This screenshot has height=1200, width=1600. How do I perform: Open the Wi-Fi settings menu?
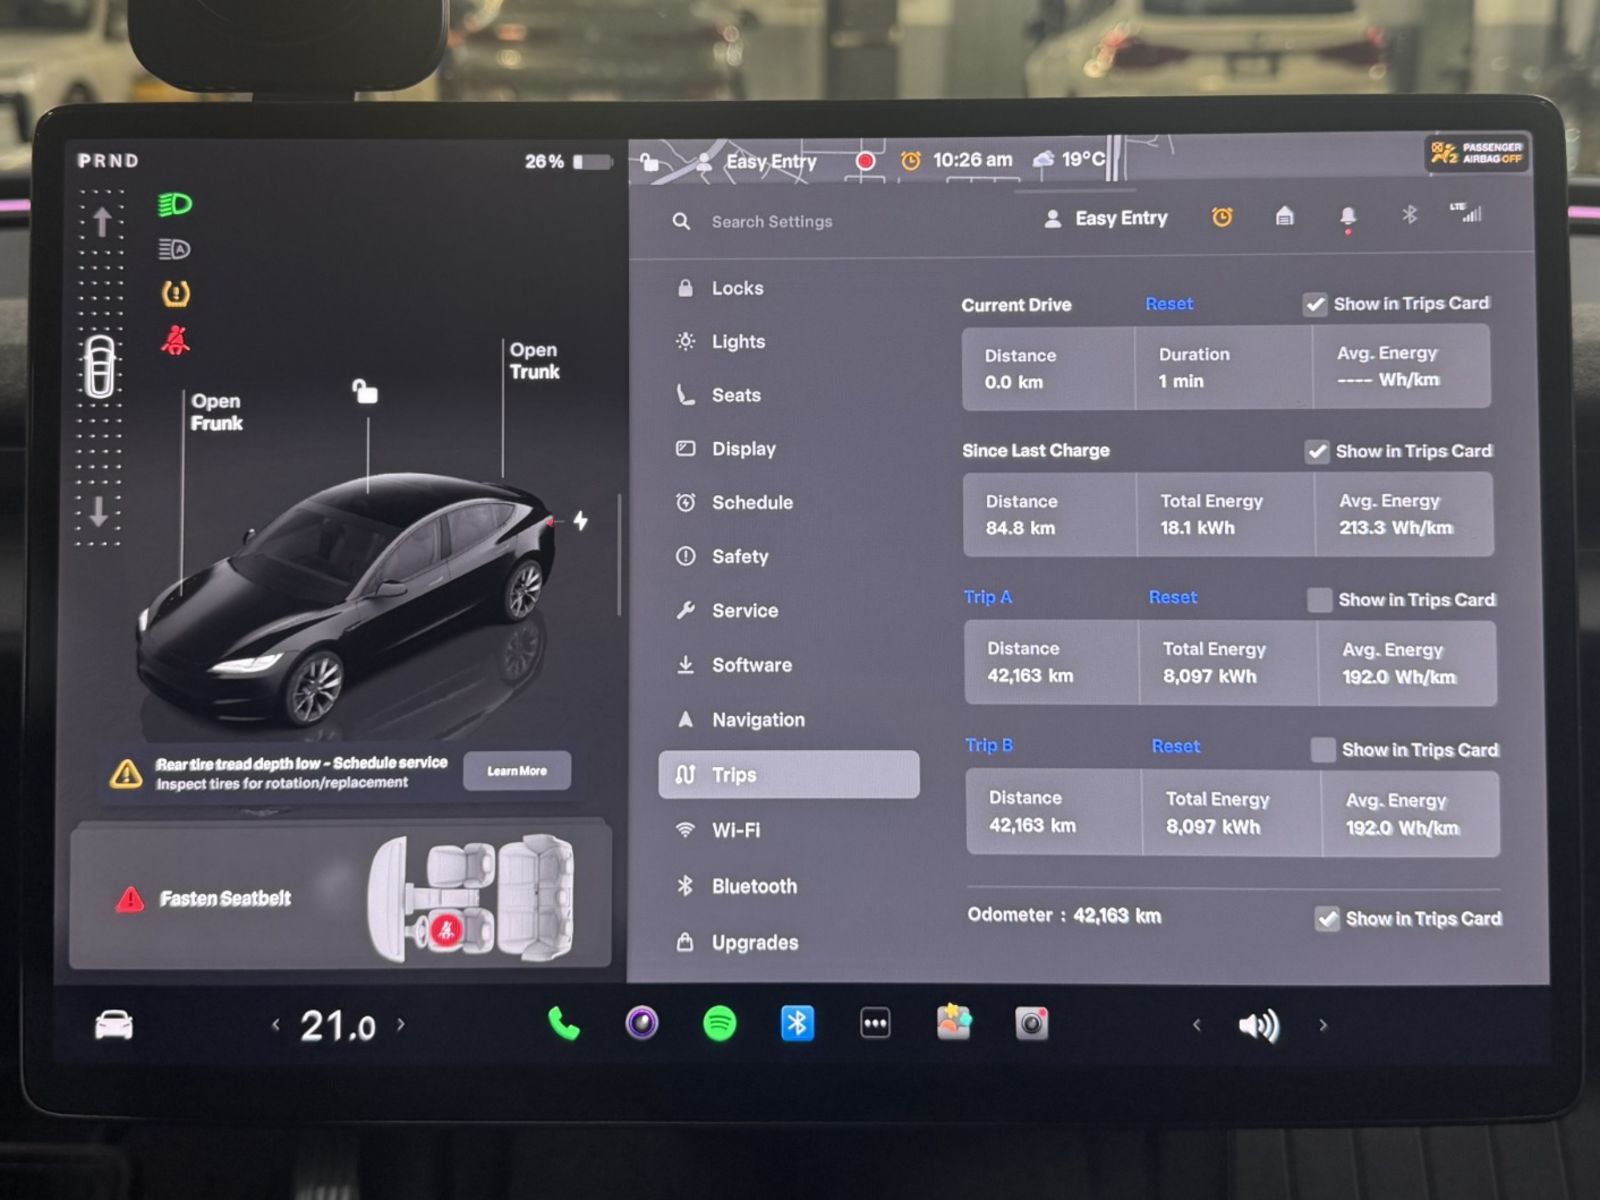790,830
